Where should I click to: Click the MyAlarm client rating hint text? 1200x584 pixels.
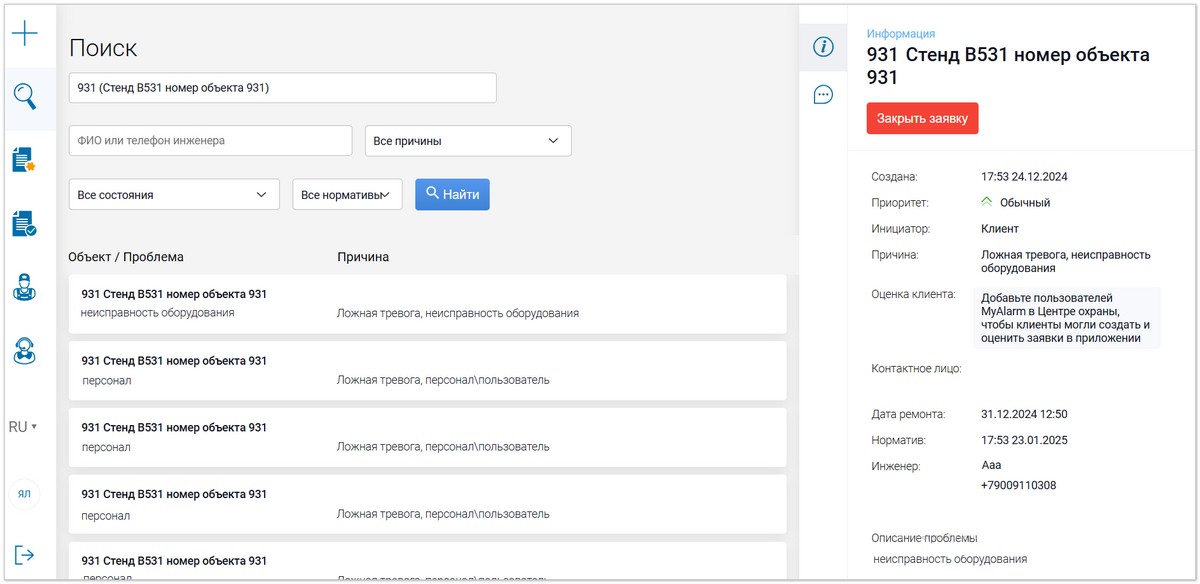coord(1066,318)
